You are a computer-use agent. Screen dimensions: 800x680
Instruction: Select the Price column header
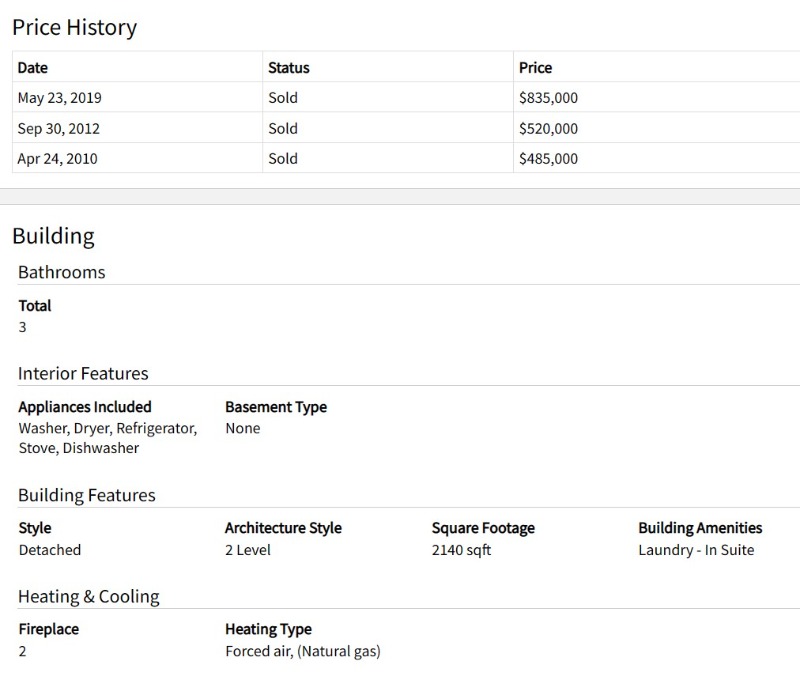click(535, 67)
